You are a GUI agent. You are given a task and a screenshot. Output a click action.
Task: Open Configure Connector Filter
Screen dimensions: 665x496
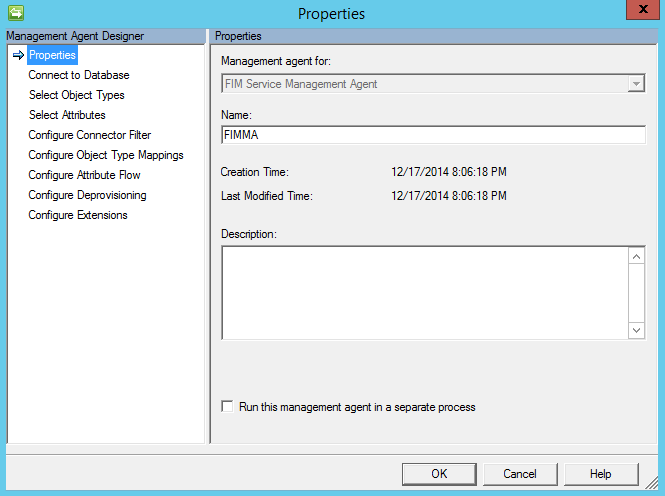tap(89, 135)
